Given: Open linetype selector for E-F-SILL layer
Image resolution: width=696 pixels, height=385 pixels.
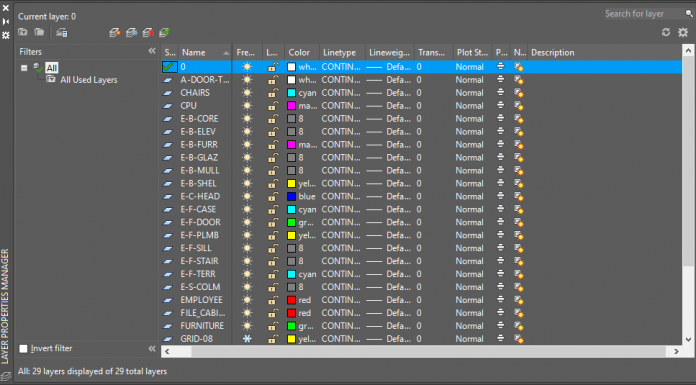Looking at the screenshot, I should tap(341, 248).
